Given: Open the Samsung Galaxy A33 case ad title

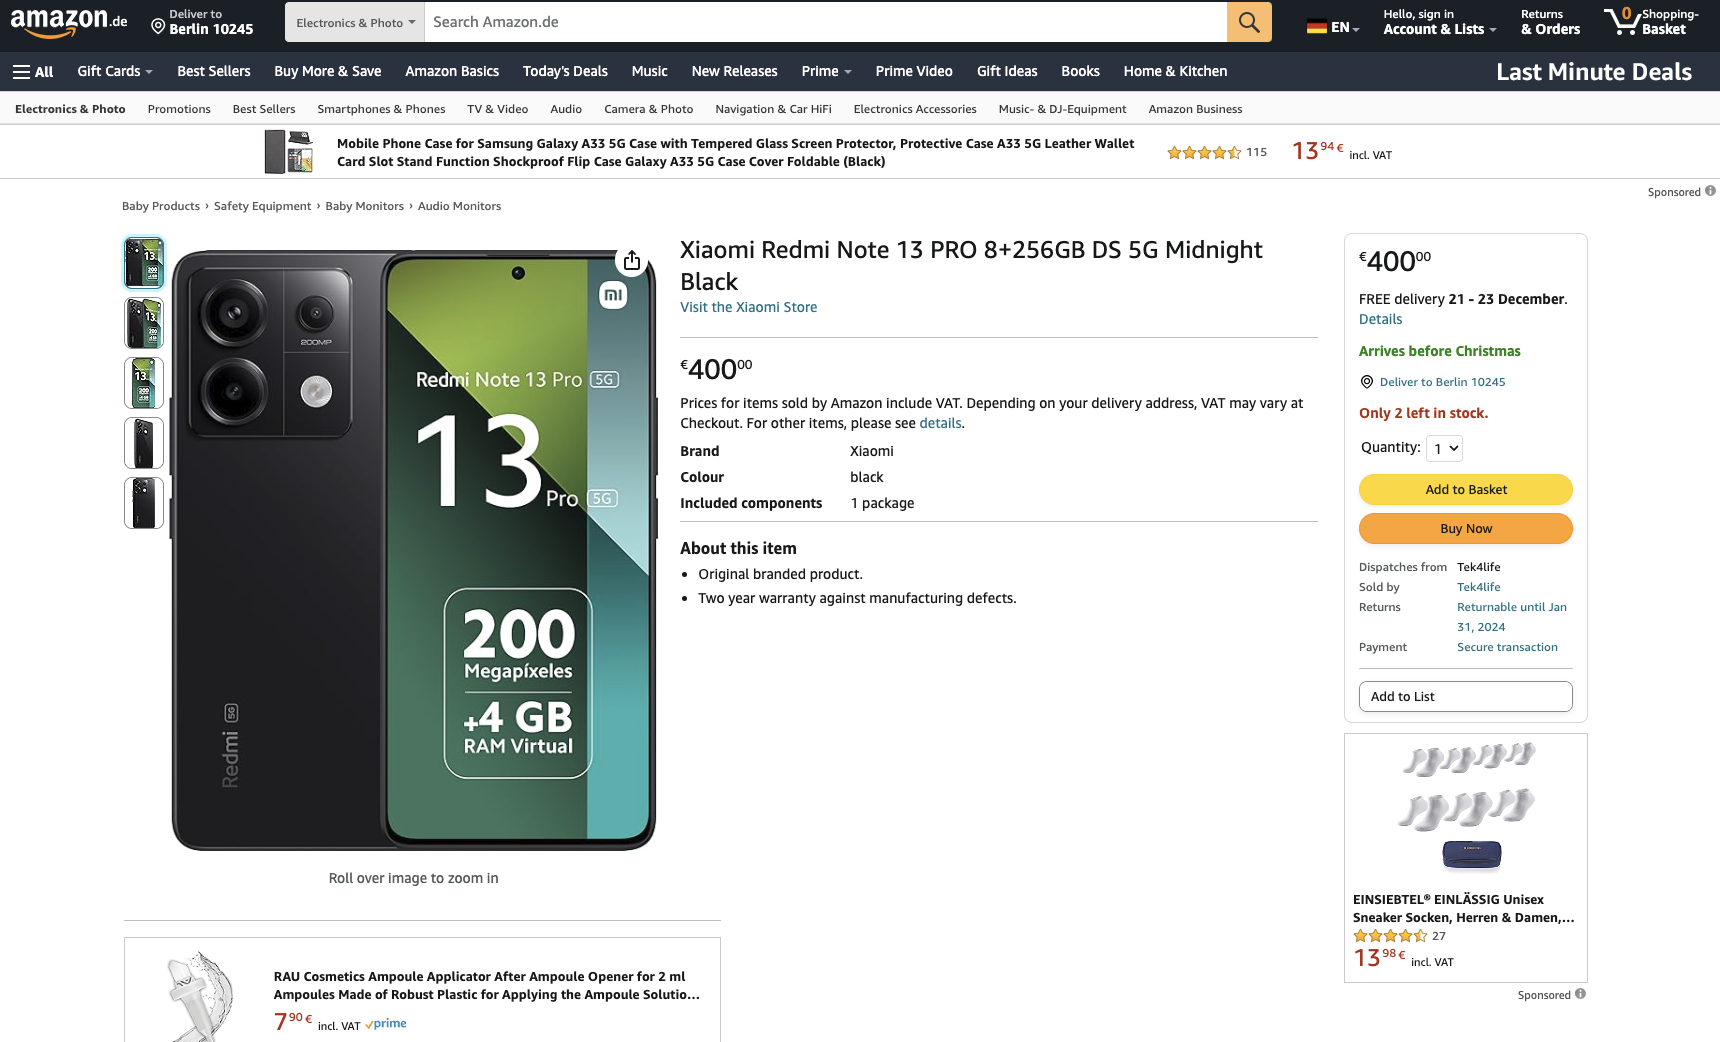Looking at the screenshot, I should tap(735, 152).
